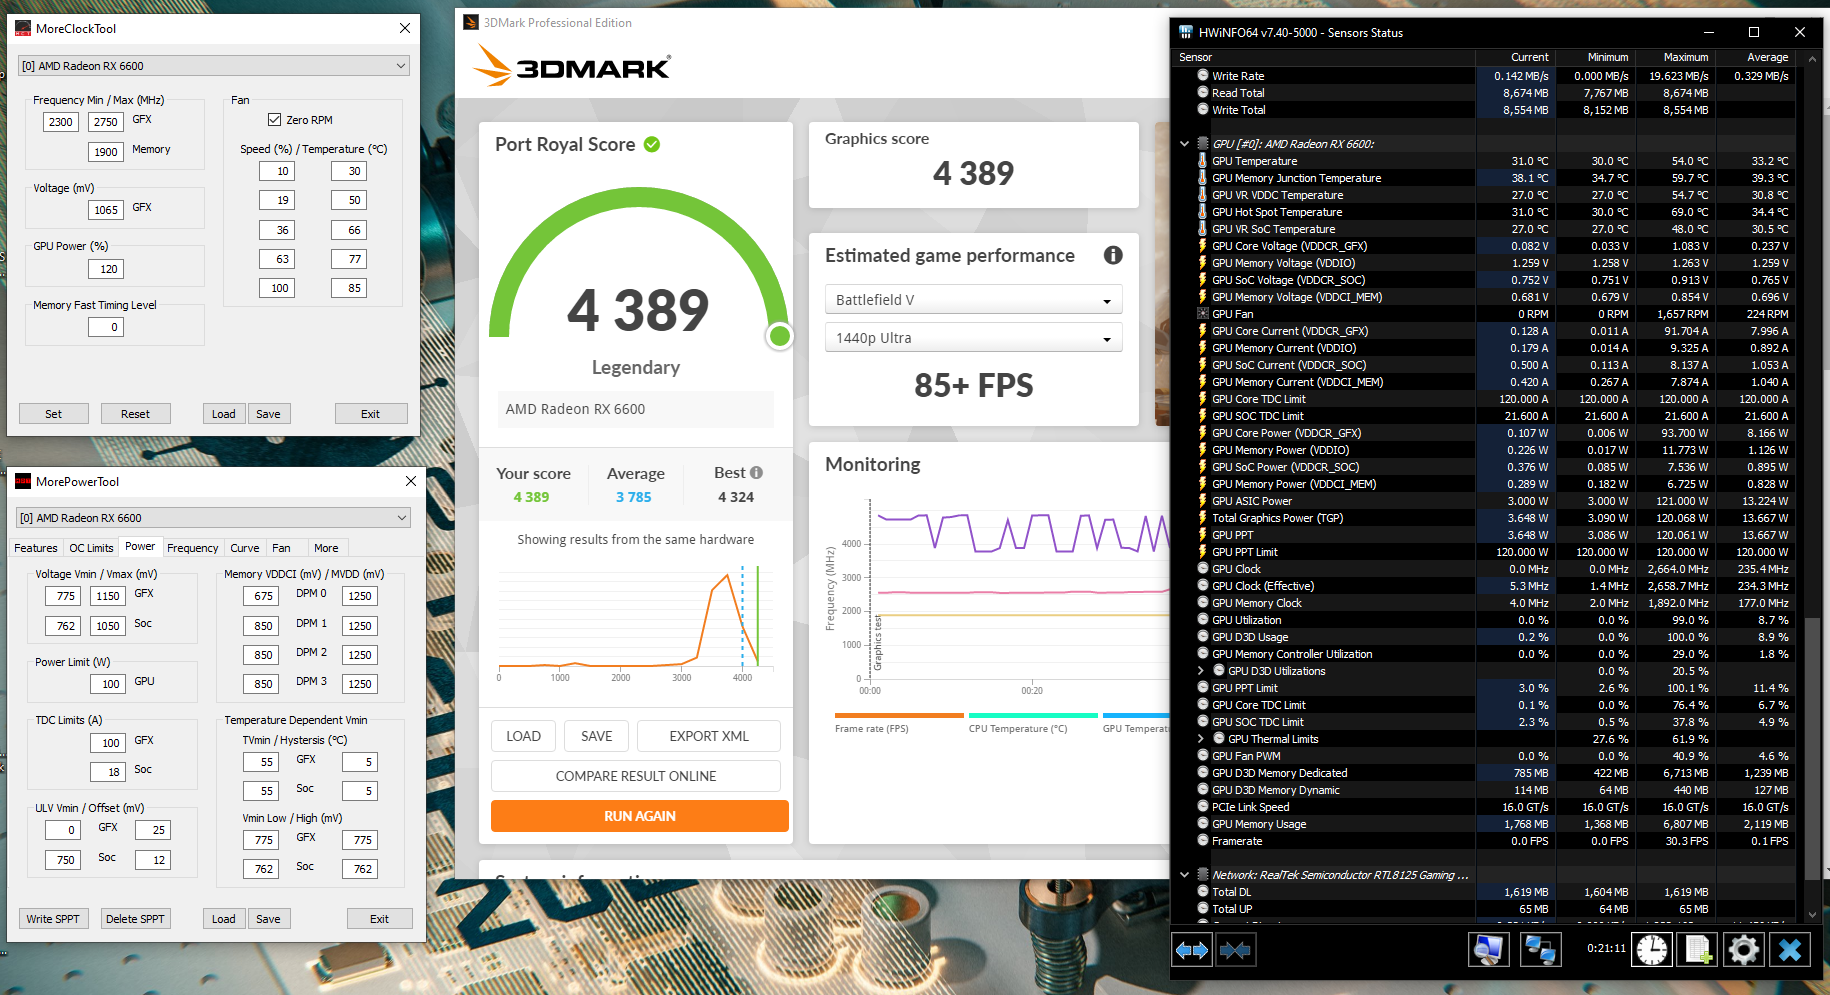Click green check beside Port Royal Score

tap(652, 144)
